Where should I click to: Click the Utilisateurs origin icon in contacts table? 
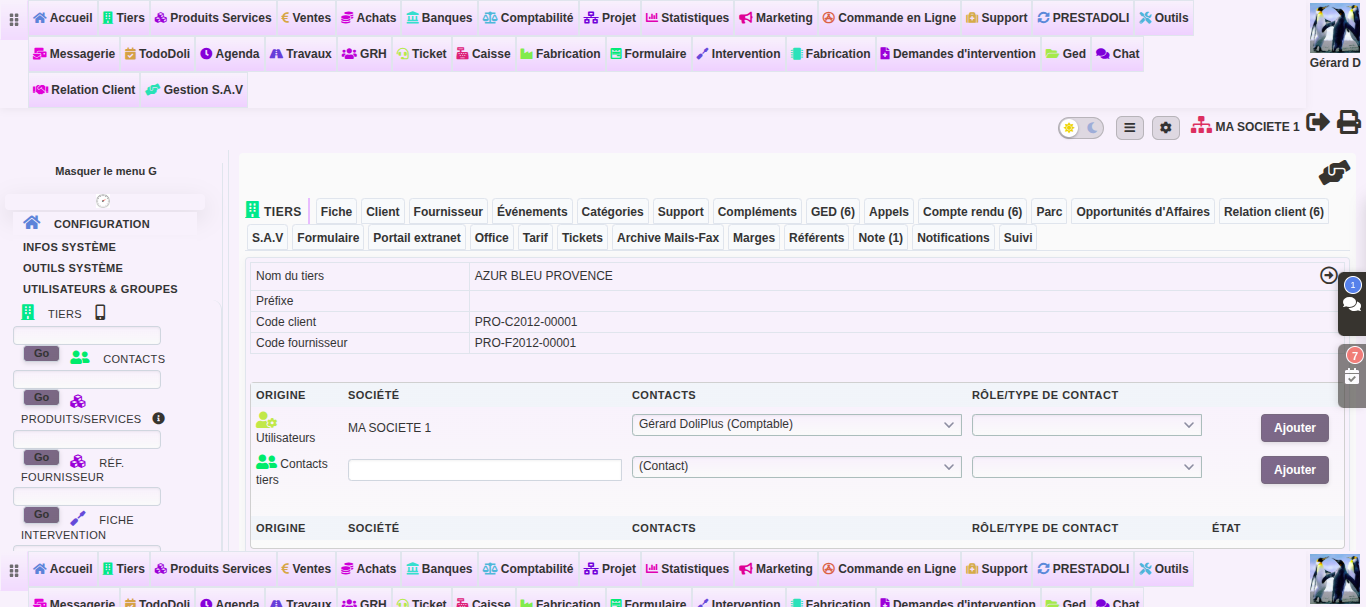266,420
